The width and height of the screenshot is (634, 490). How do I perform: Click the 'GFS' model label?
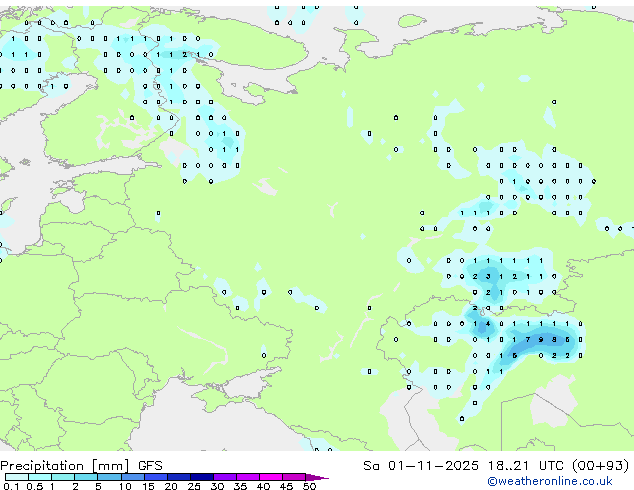click(150, 466)
